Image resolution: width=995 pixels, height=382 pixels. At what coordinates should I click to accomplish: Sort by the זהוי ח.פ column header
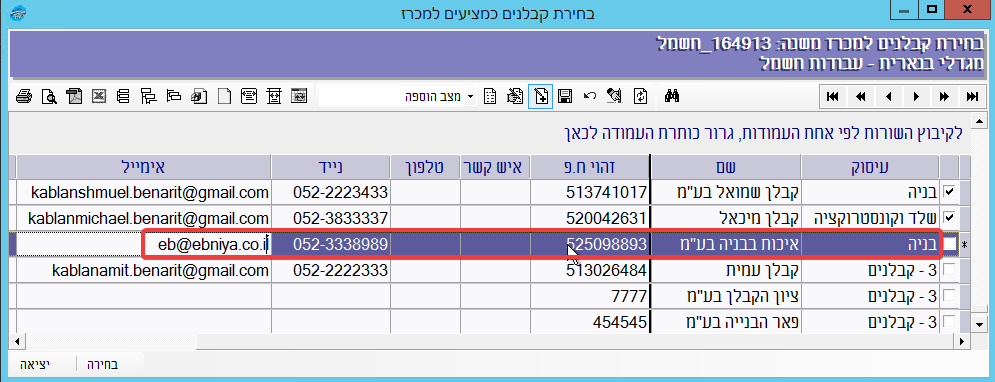pos(590,167)
